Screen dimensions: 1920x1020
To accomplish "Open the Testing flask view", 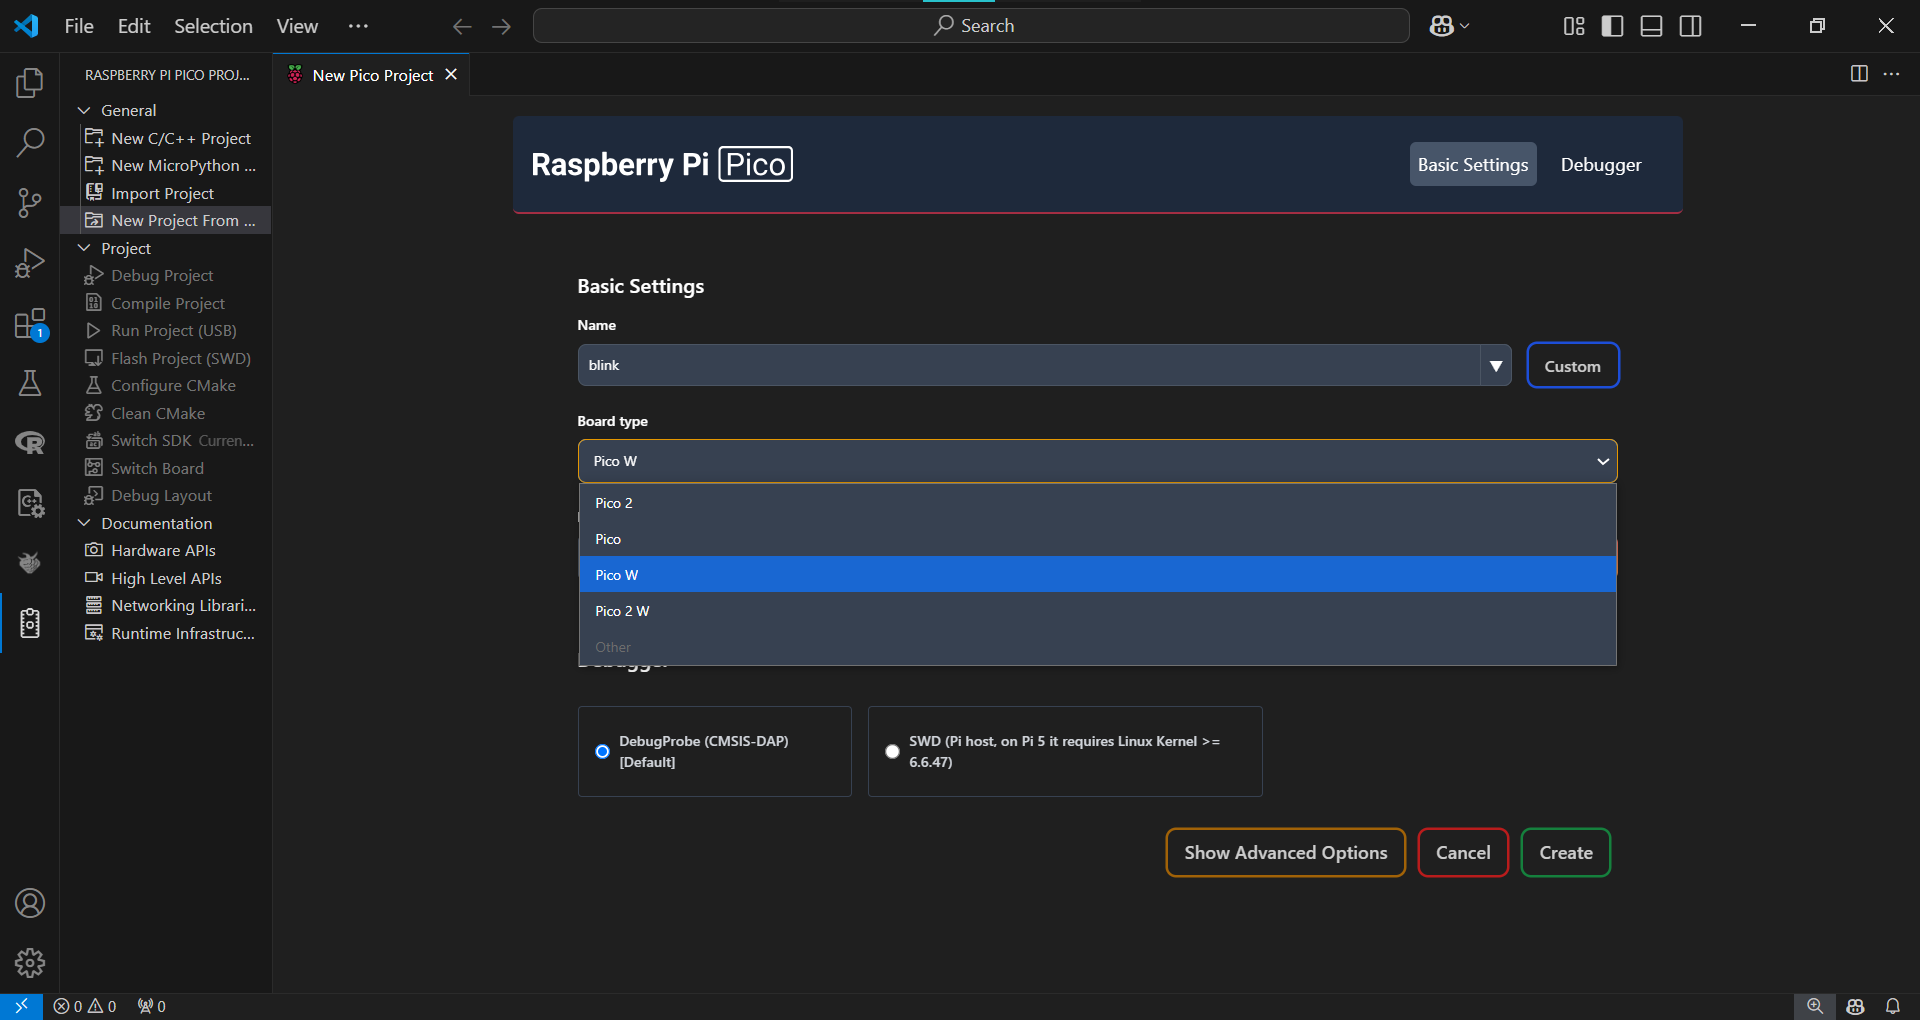I will [30, 383].
